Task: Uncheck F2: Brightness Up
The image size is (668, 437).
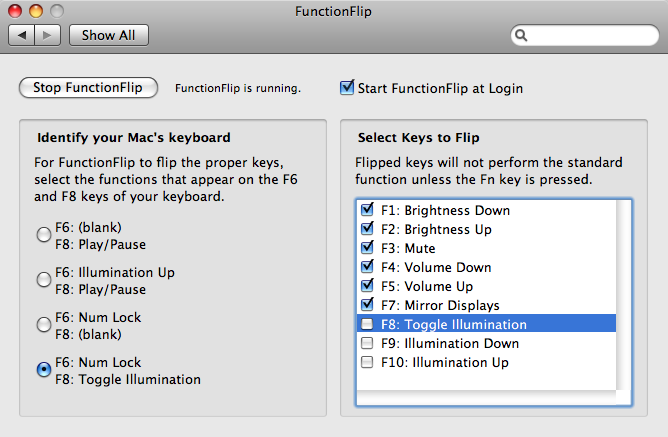Action: [x=367, y=230]
